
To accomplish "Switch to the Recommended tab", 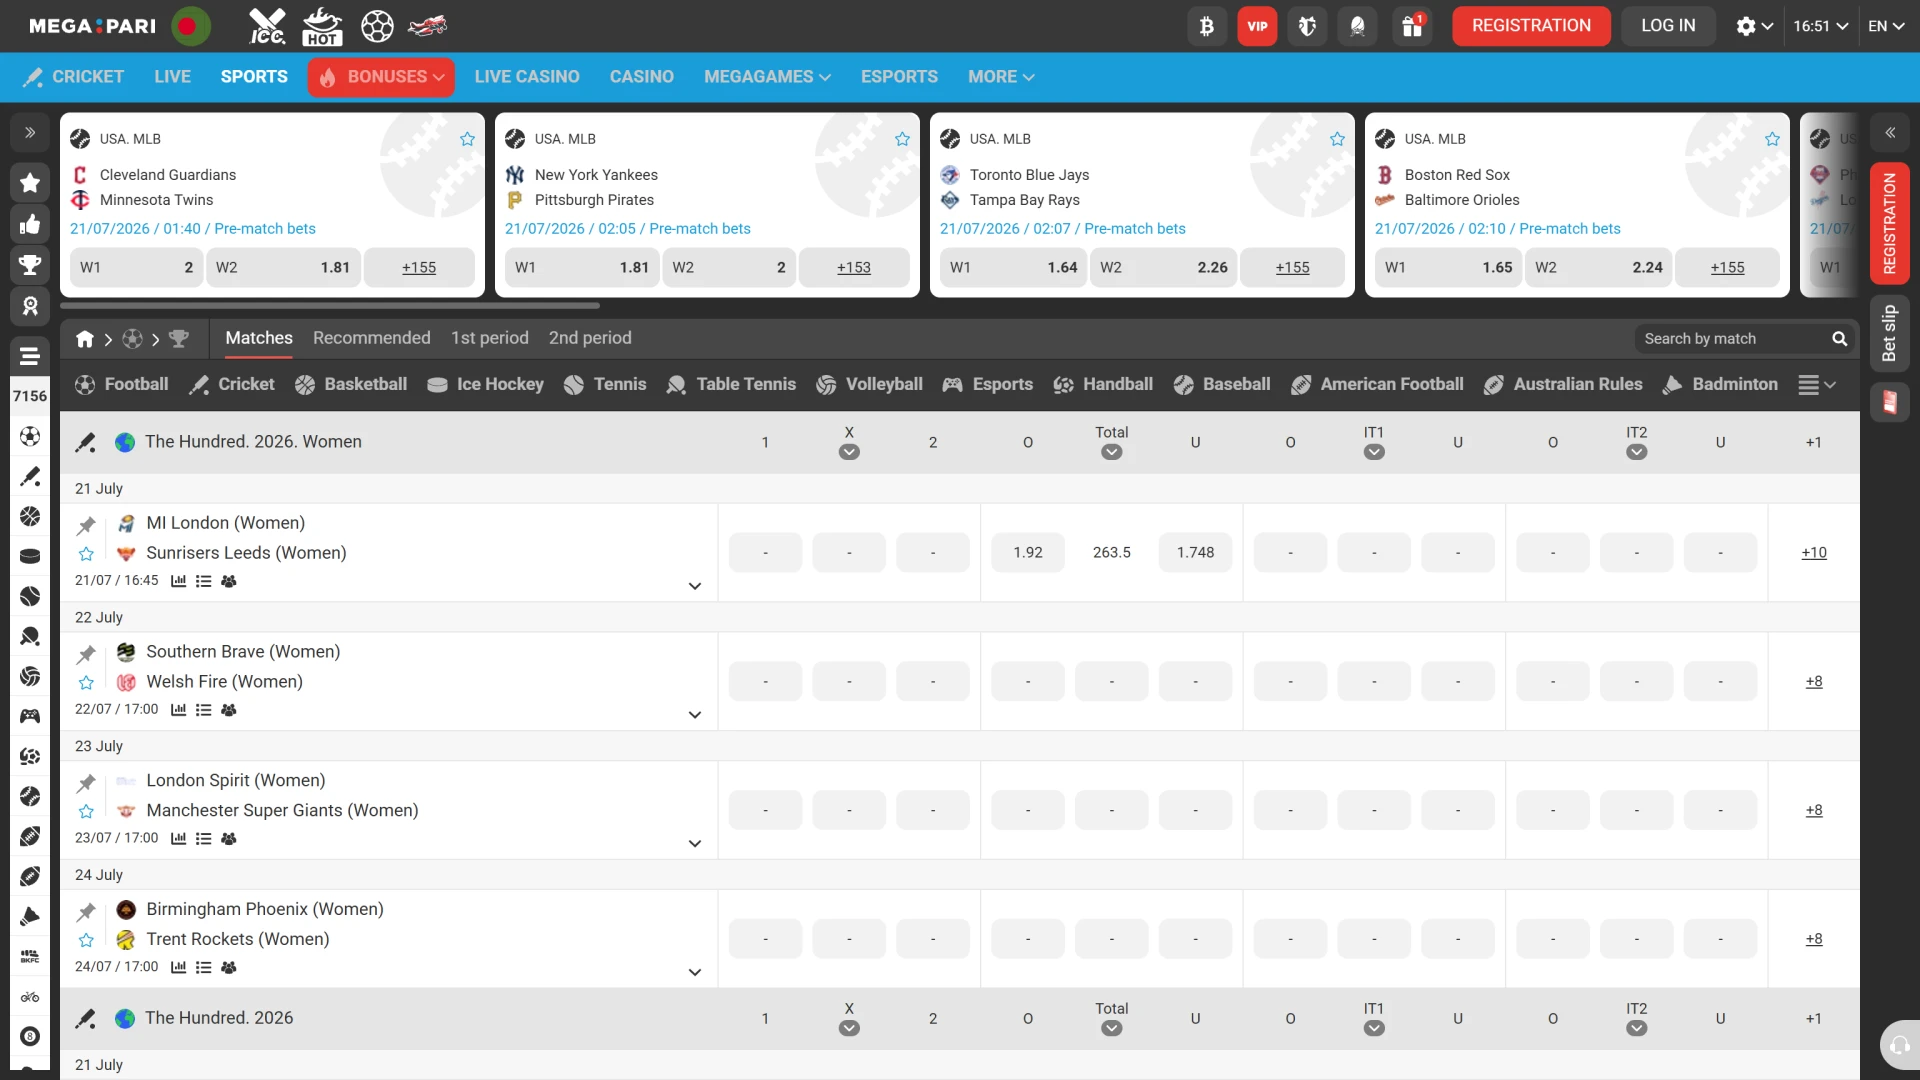I will point(372,338).
